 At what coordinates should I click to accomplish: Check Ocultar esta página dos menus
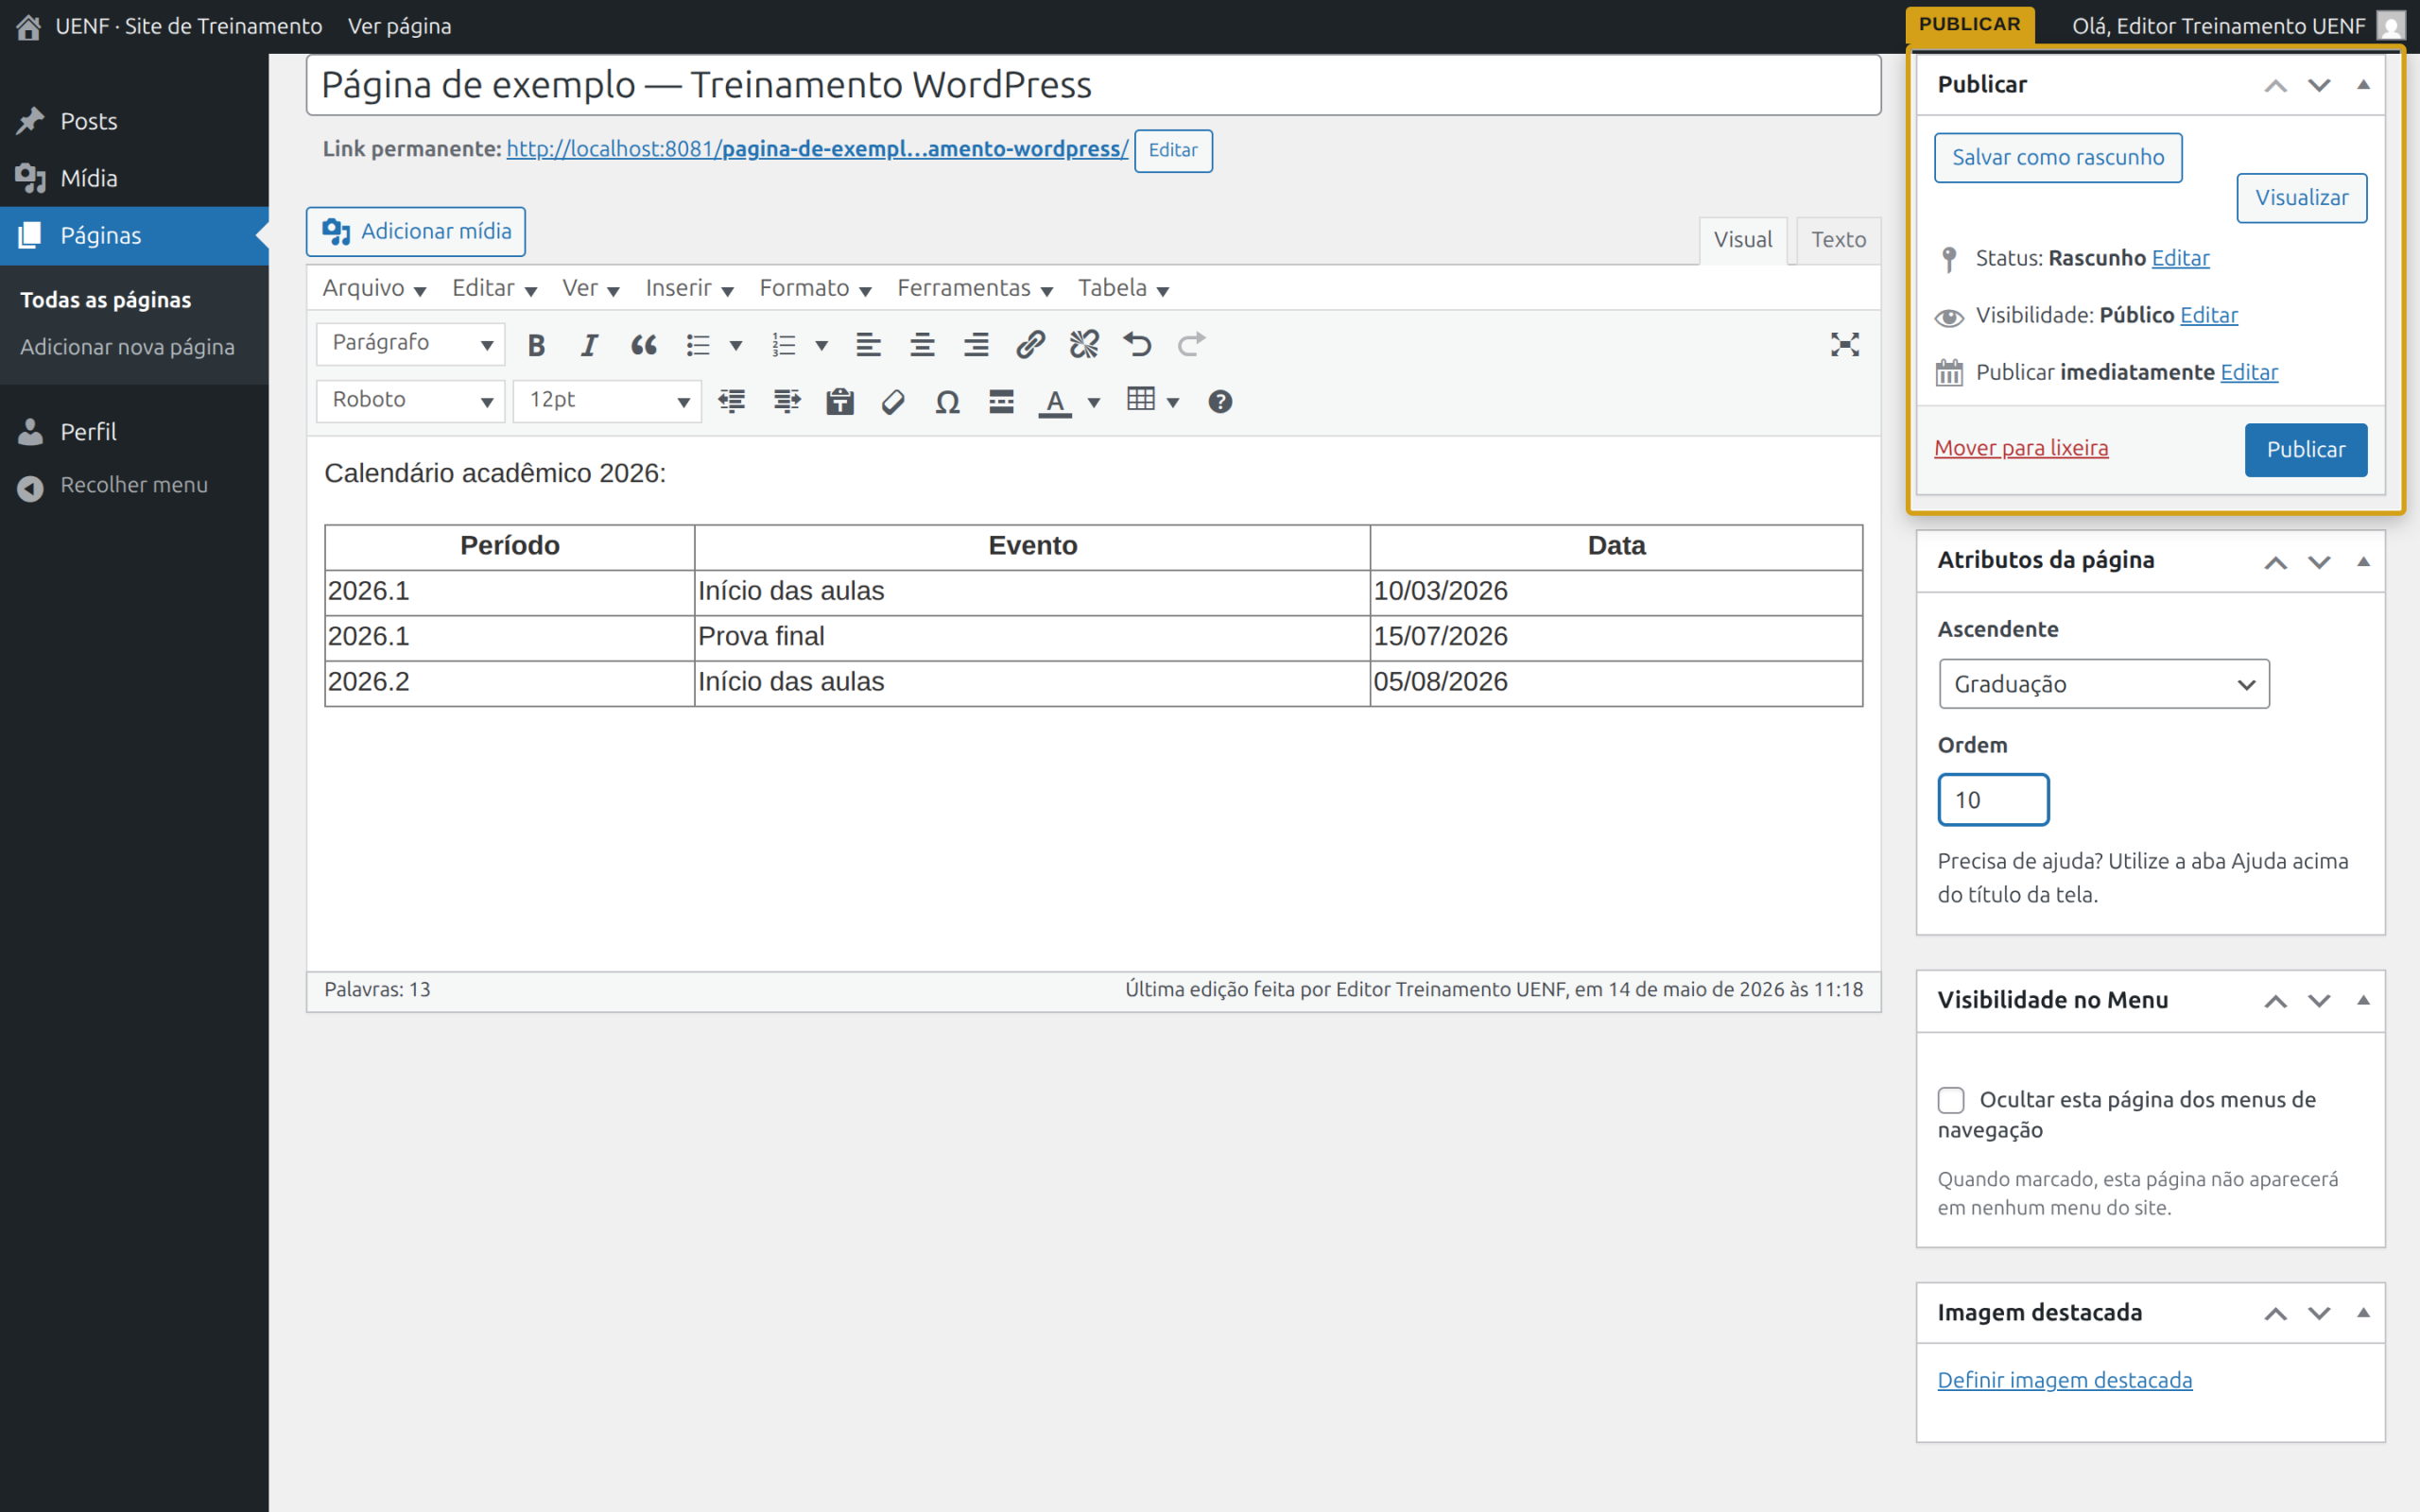(1951, 1100)
